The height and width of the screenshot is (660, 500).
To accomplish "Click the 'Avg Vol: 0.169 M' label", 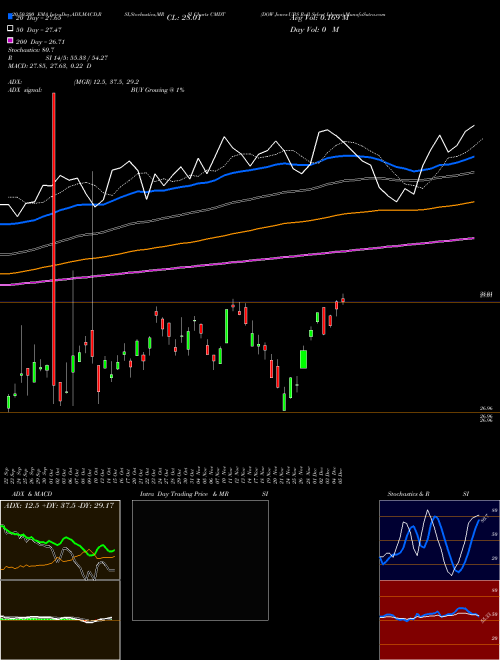I will point(319,18).
